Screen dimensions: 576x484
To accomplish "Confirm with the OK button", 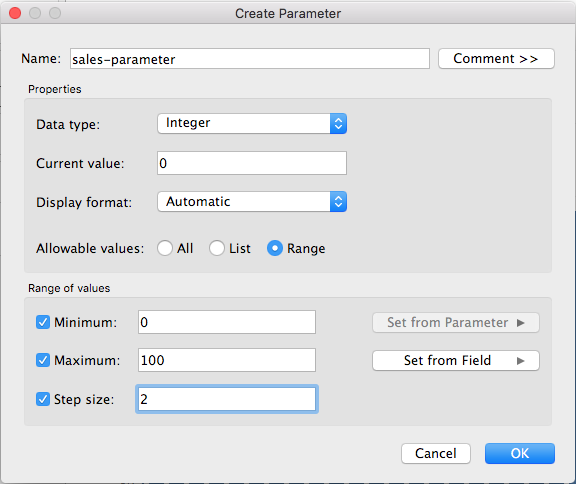I will [x=520, y=454].
